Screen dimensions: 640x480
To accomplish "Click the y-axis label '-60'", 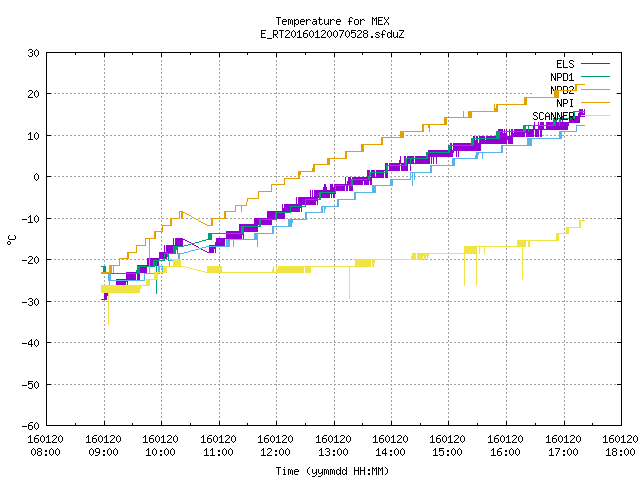I will tap(31, 426).
